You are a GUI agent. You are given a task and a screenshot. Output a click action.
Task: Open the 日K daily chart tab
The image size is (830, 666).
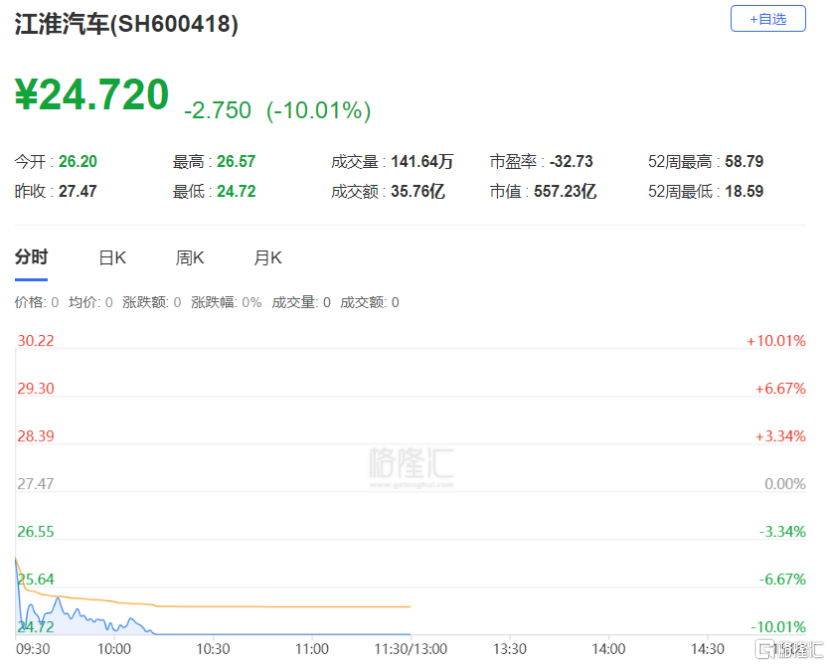pos(112,258)
